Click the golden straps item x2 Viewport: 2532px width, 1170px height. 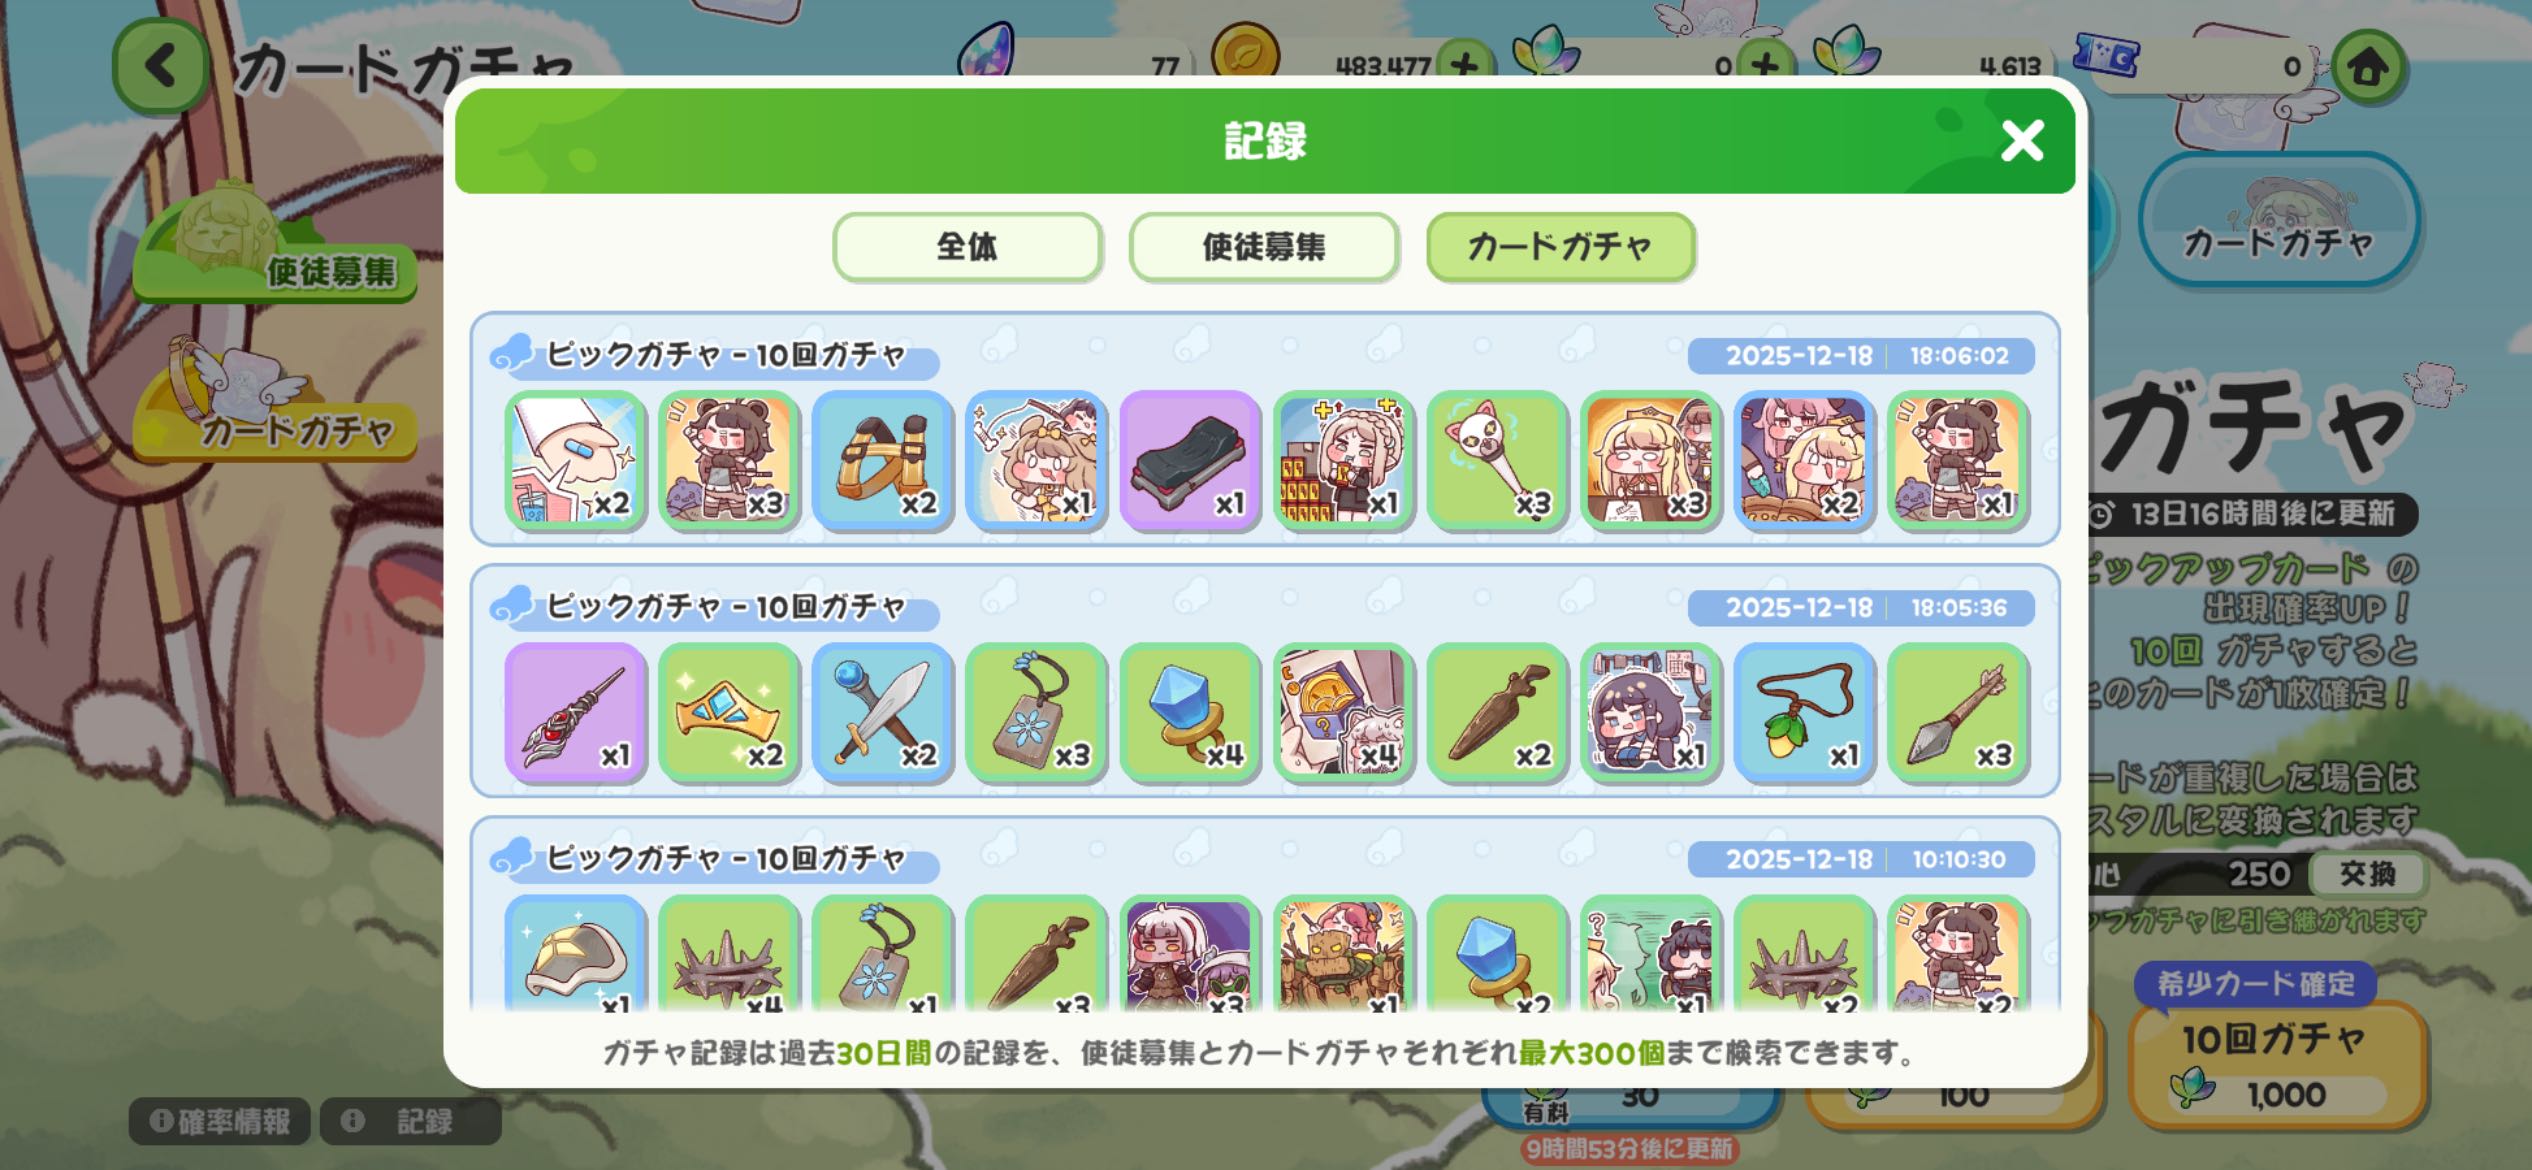pos(882,460)
